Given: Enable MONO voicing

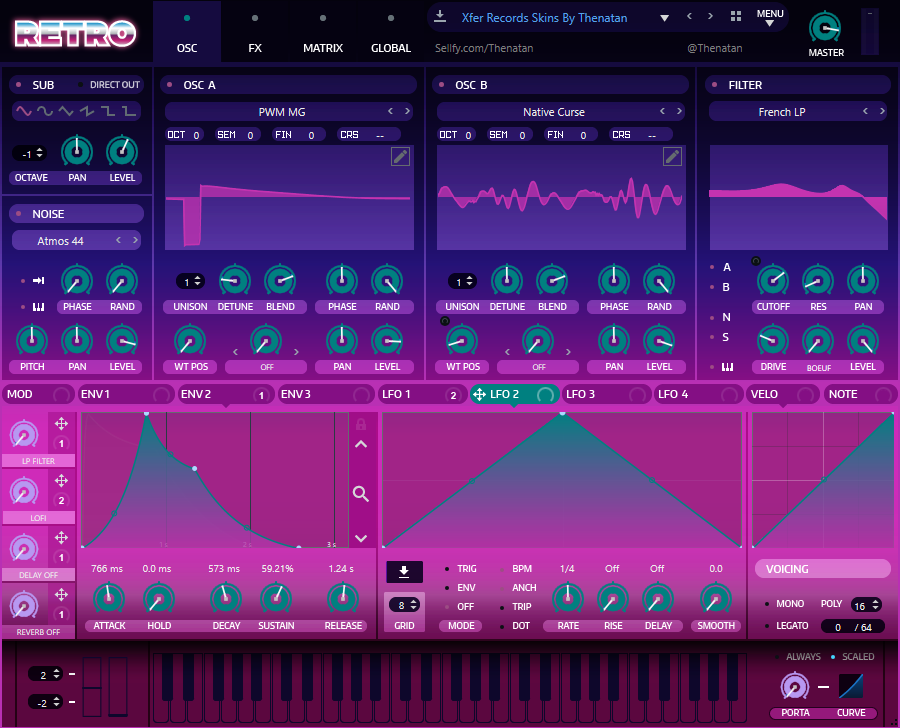Looking at the screenshot, I should [767, 604].
